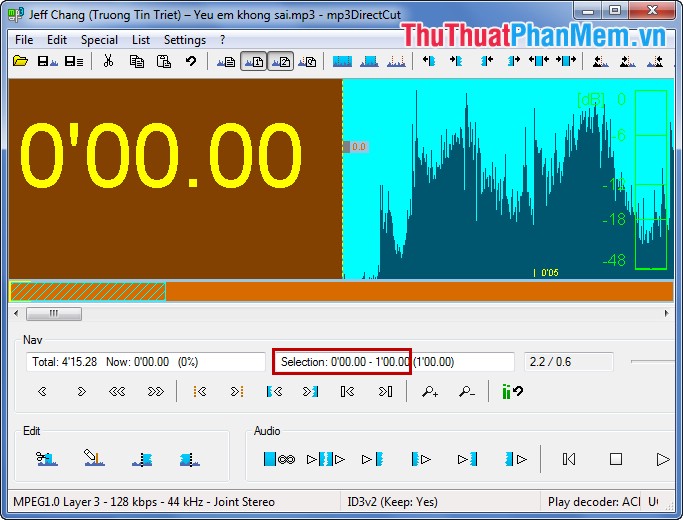Click the Open file folder icon
This screenshot has width=683, height=520.
(x=20, y=61)
